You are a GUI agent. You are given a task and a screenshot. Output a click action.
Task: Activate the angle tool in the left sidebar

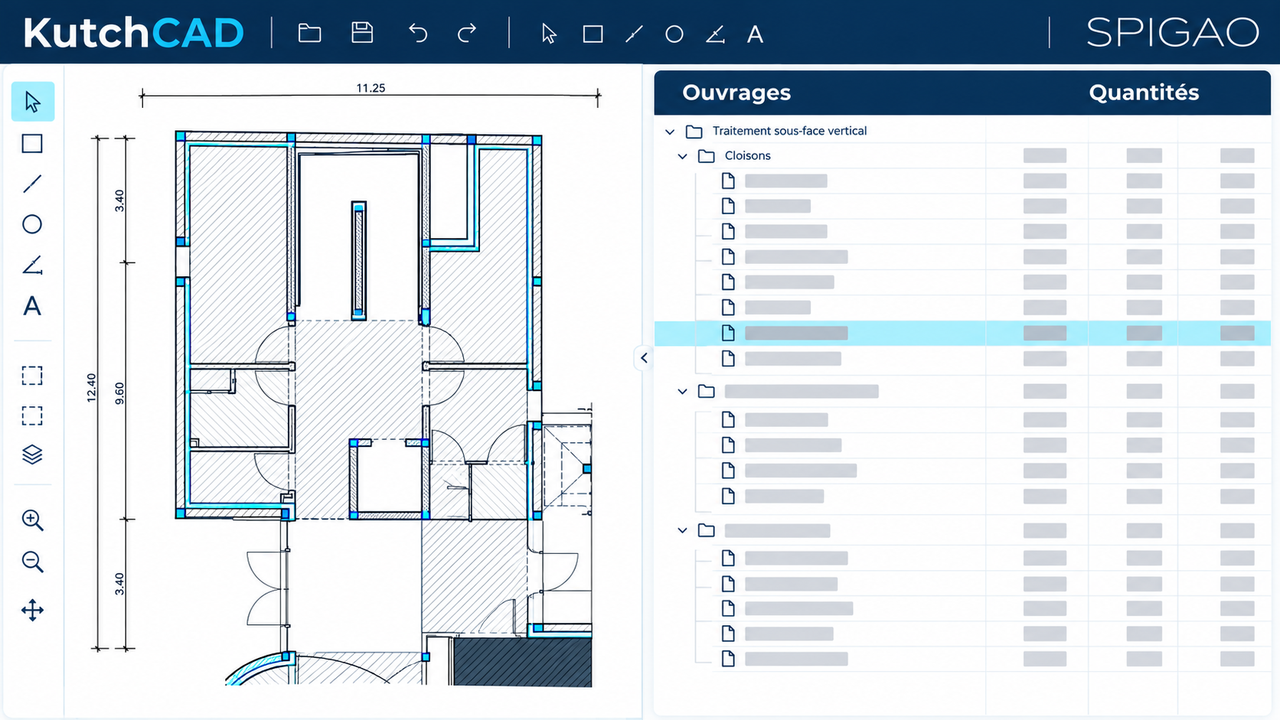tap(33, 265)
